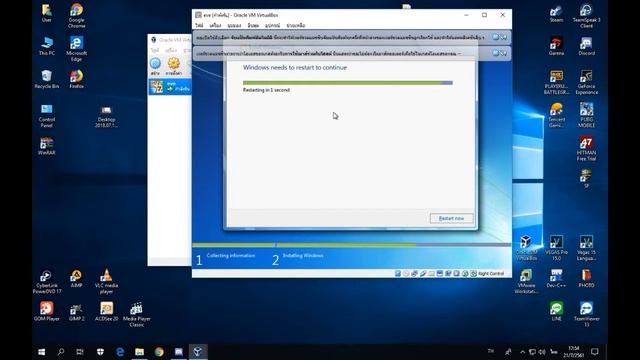The width and height of the screenshot is (640, 360).
Task: Open GIMP 2 desktop shortcut
Action: tap(76, 311)
